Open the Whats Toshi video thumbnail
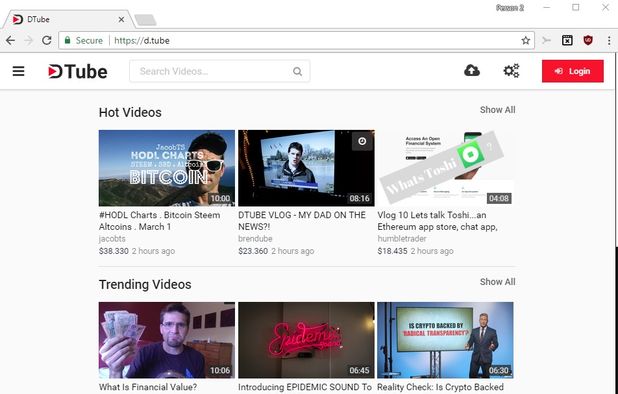 pyautogui.click(x=445, y=168)
